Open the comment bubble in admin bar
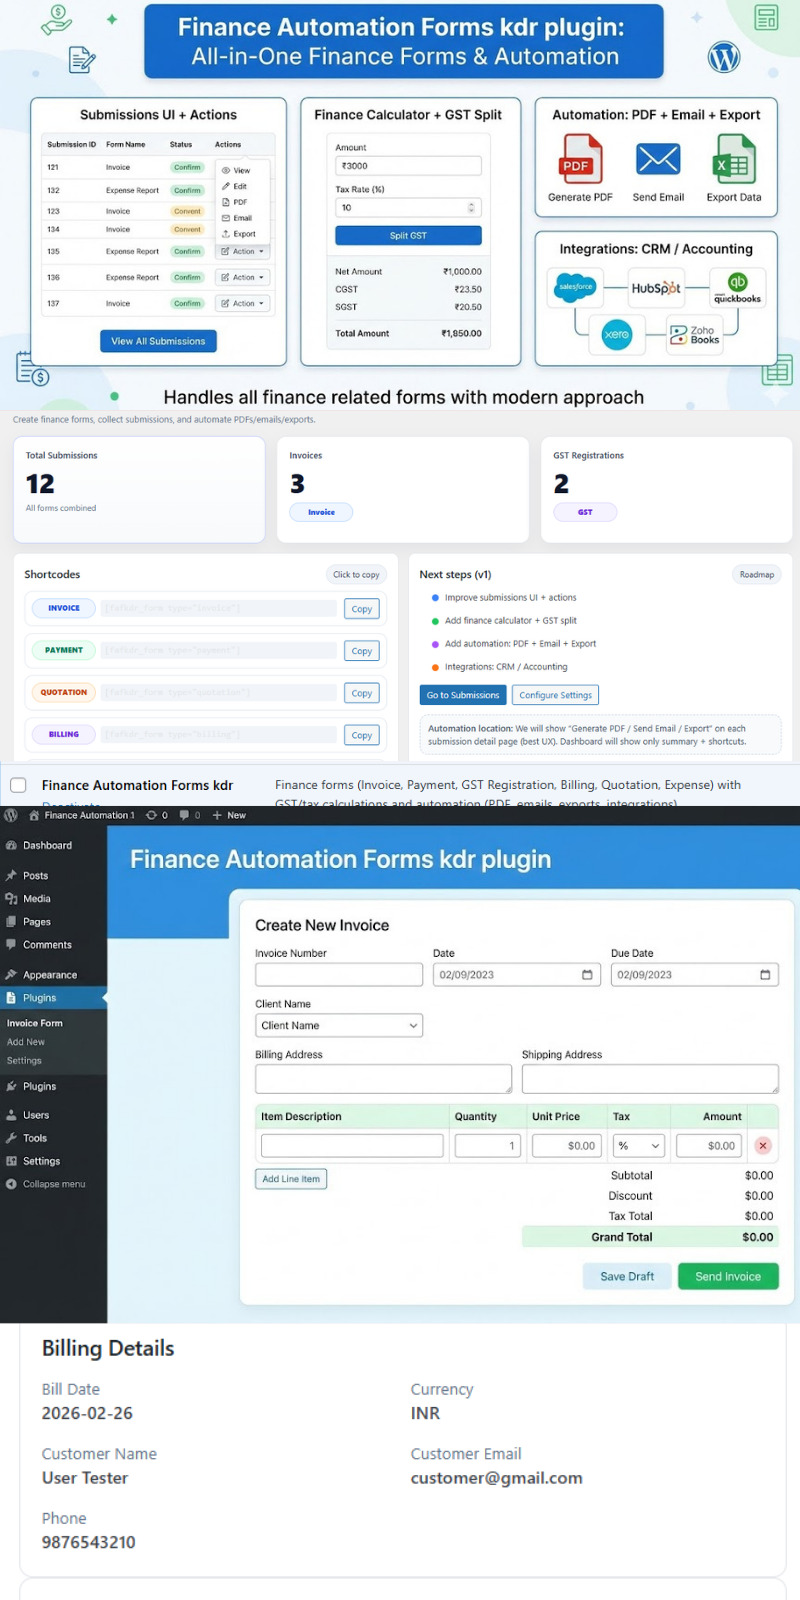The height and width of the screenshot is (1600, 800). tap(184, 815)
